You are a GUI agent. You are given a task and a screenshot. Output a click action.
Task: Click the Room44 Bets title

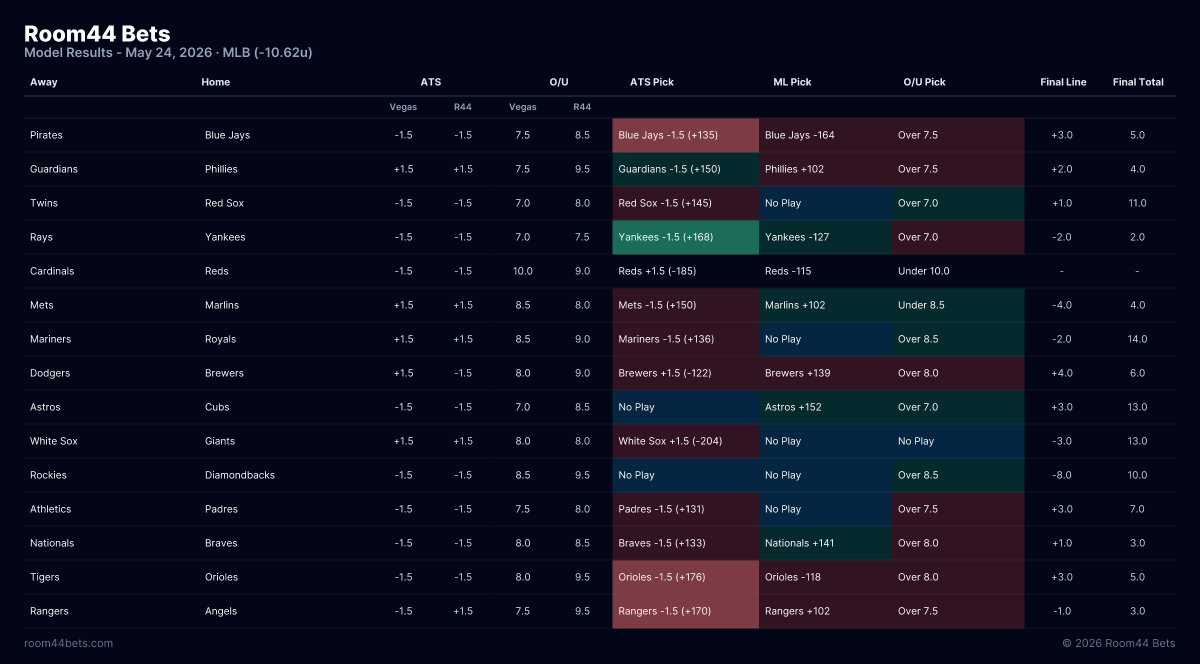[97, 34]
